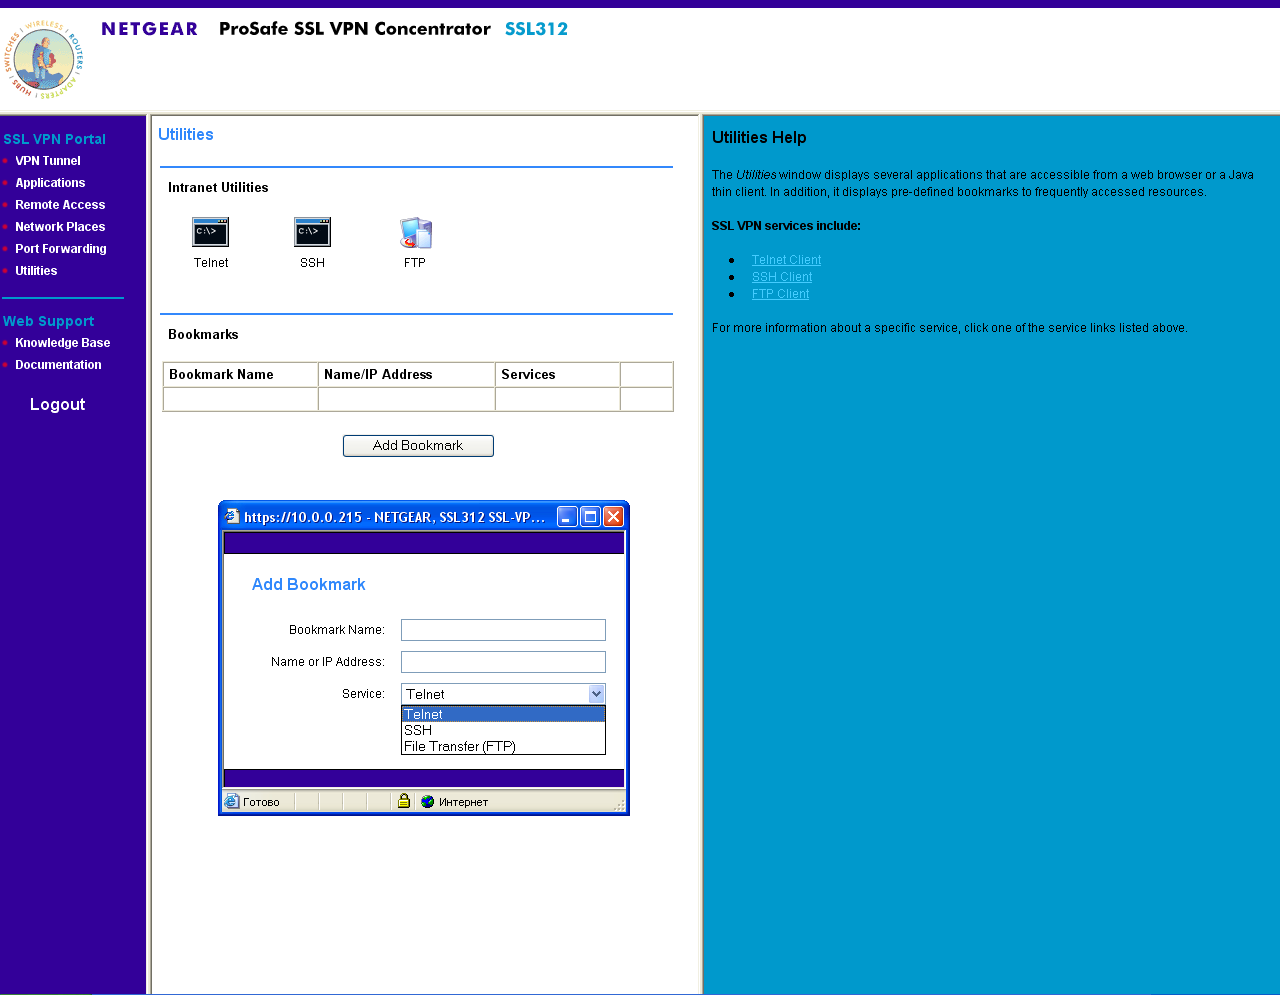
Task: Choose SSH in the Service list
Action: tap(503, 730)
